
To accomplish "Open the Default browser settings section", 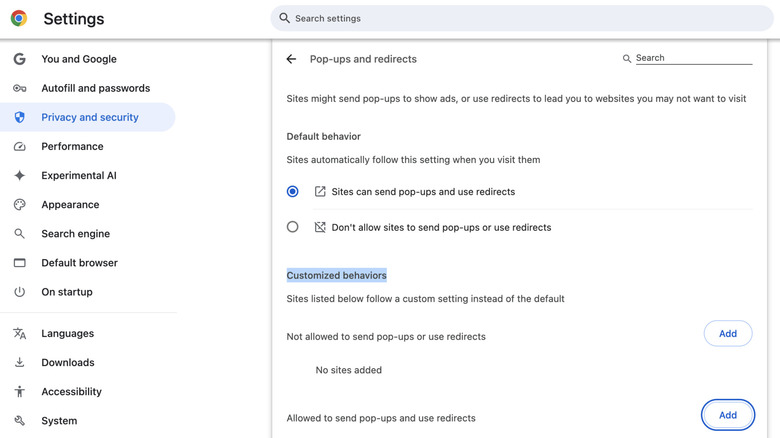I will tap(79, 263).
